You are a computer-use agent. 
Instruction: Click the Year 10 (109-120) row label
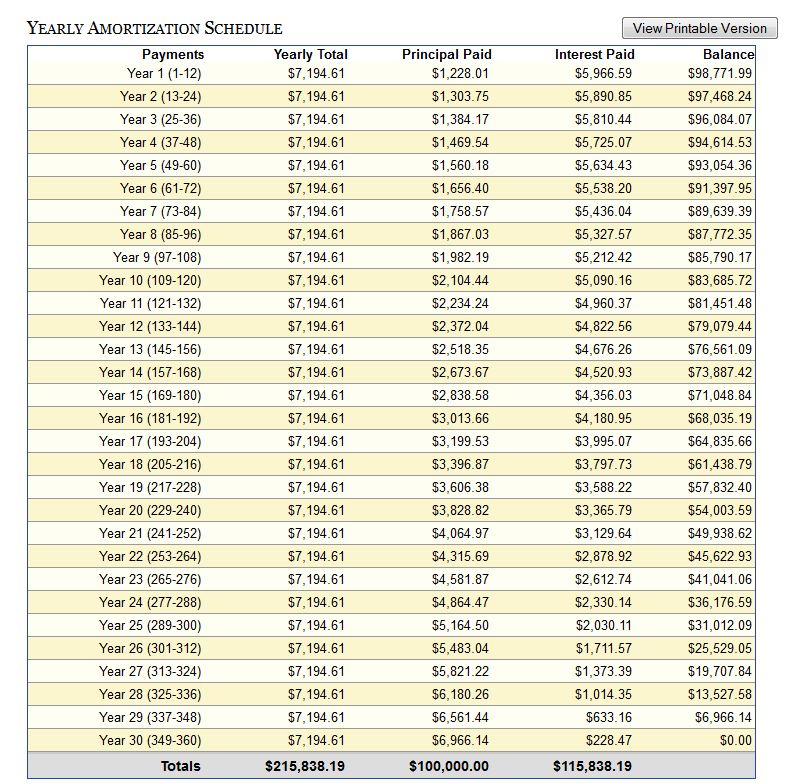click(x=150, y=280)
